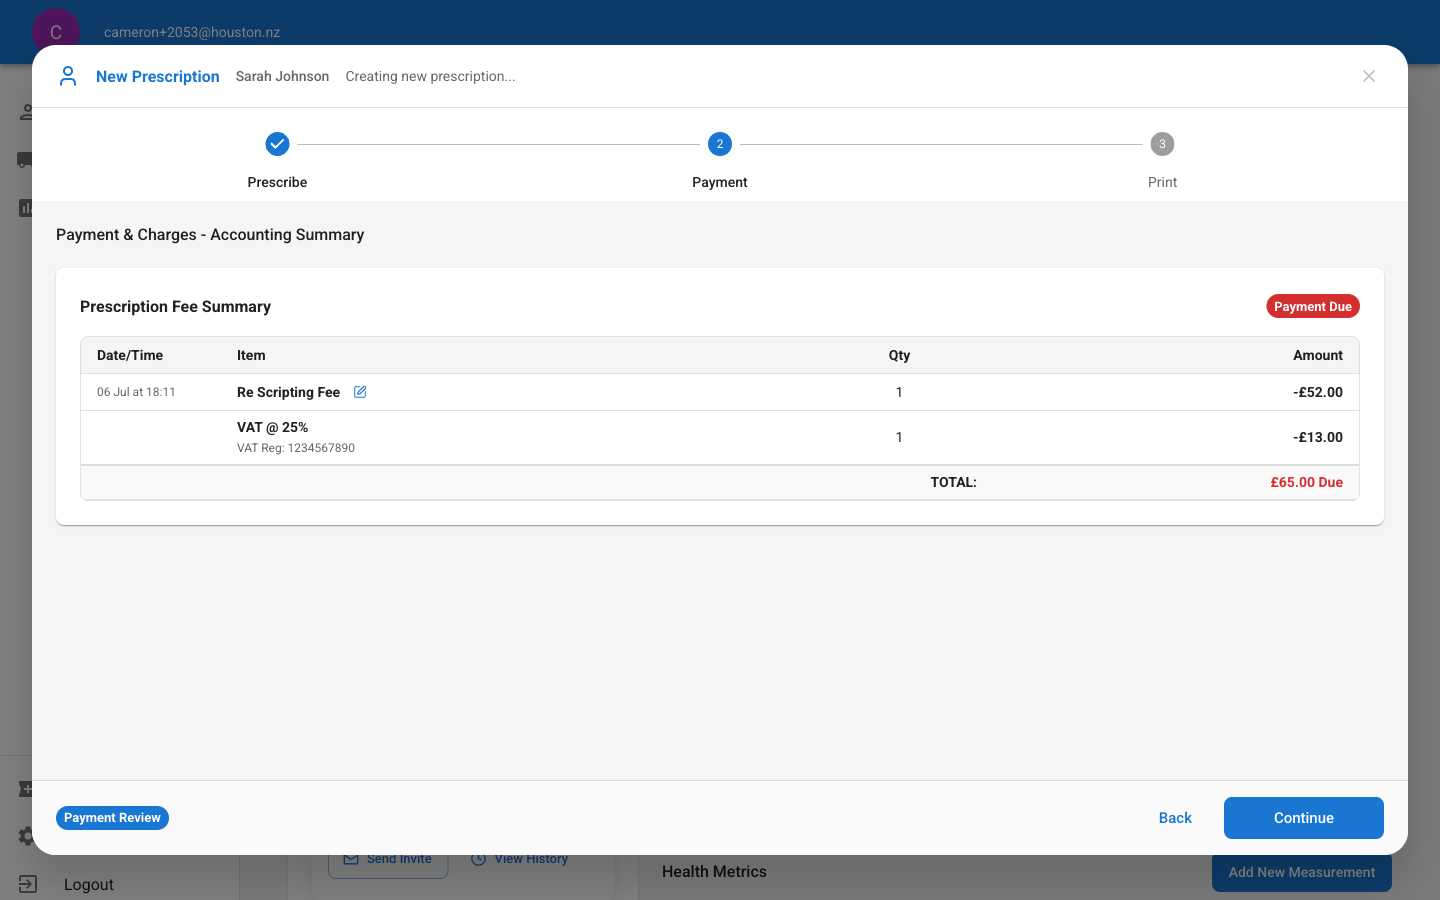Click the Re Scripting Fee item text

coord(288,392)
